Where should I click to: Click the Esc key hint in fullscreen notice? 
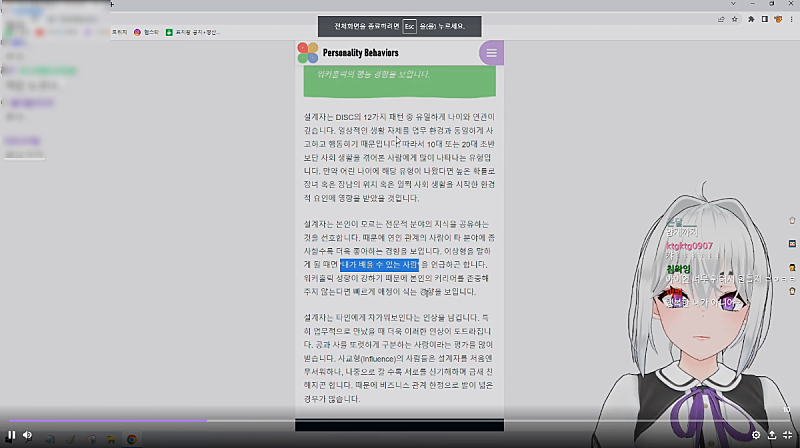[x=409, y=26]
